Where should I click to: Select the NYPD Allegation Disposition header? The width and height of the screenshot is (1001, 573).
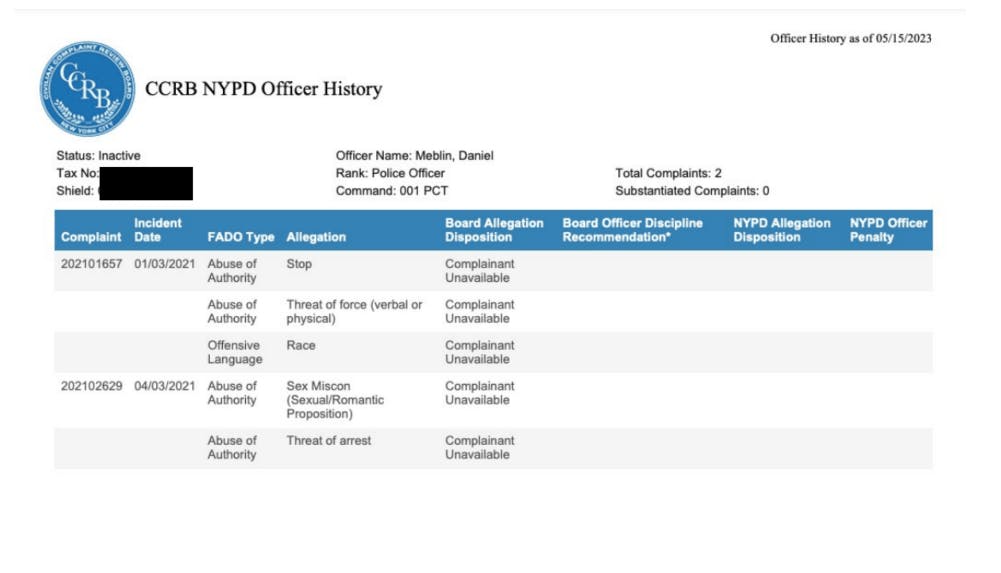click(781, 230)
